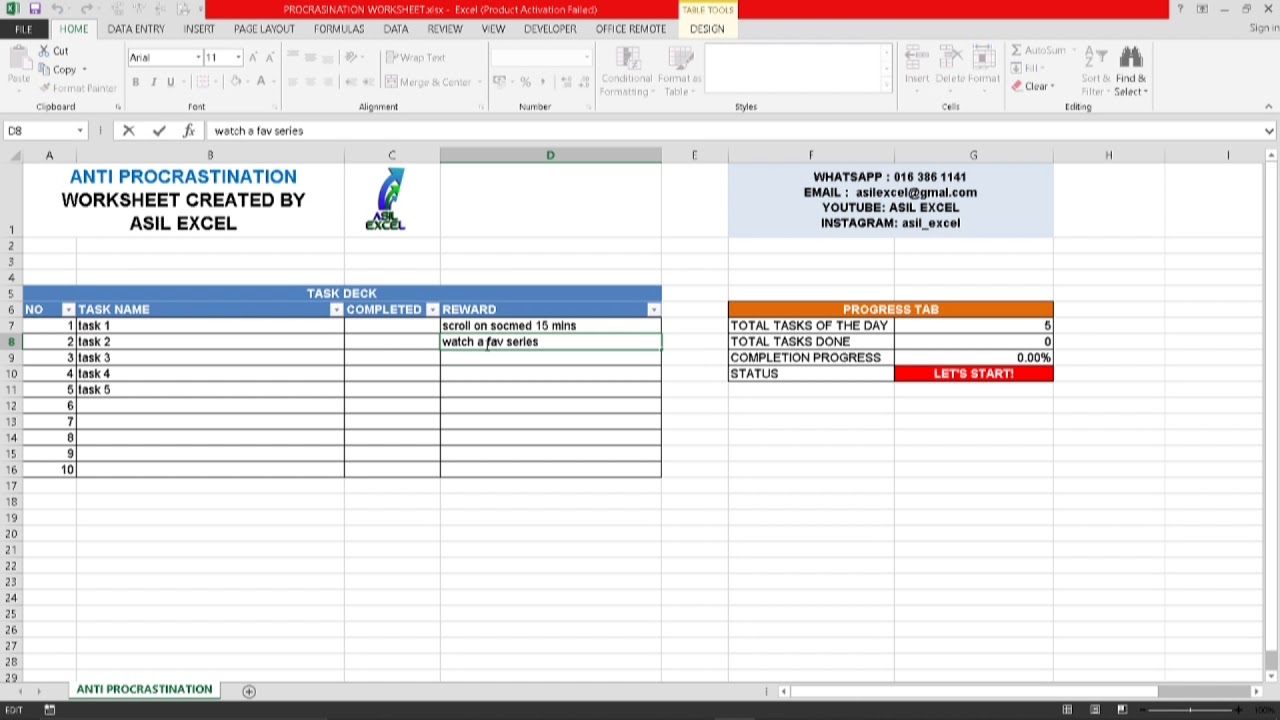Screen dimensions: 1280x720
Task: Open the font name Arial dropdown
Action: click(198, 57)
